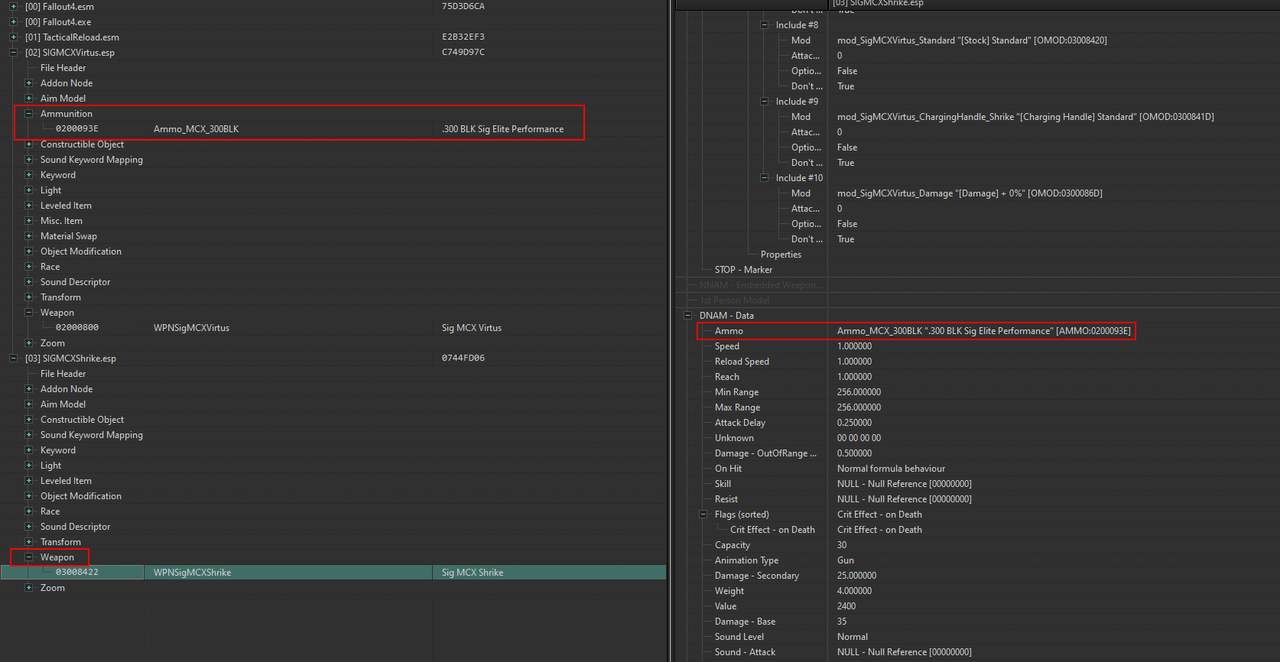The height and width of the screenshot is (662, 1280).
Task: Collapse Weapon group under SIGMCXShrike.esp
Action: point(30,557)
